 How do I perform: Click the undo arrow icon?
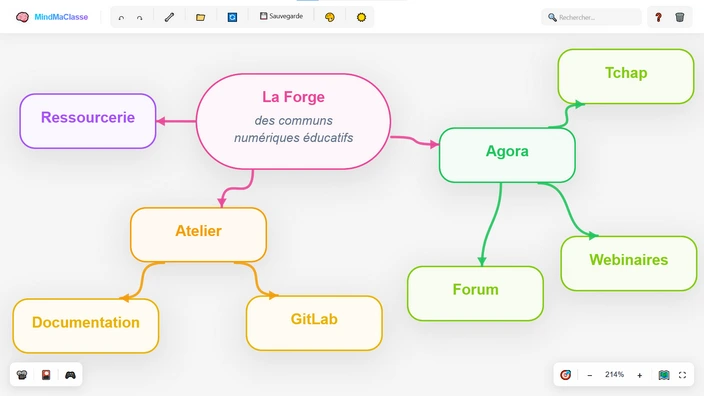[x=121, y=18]
